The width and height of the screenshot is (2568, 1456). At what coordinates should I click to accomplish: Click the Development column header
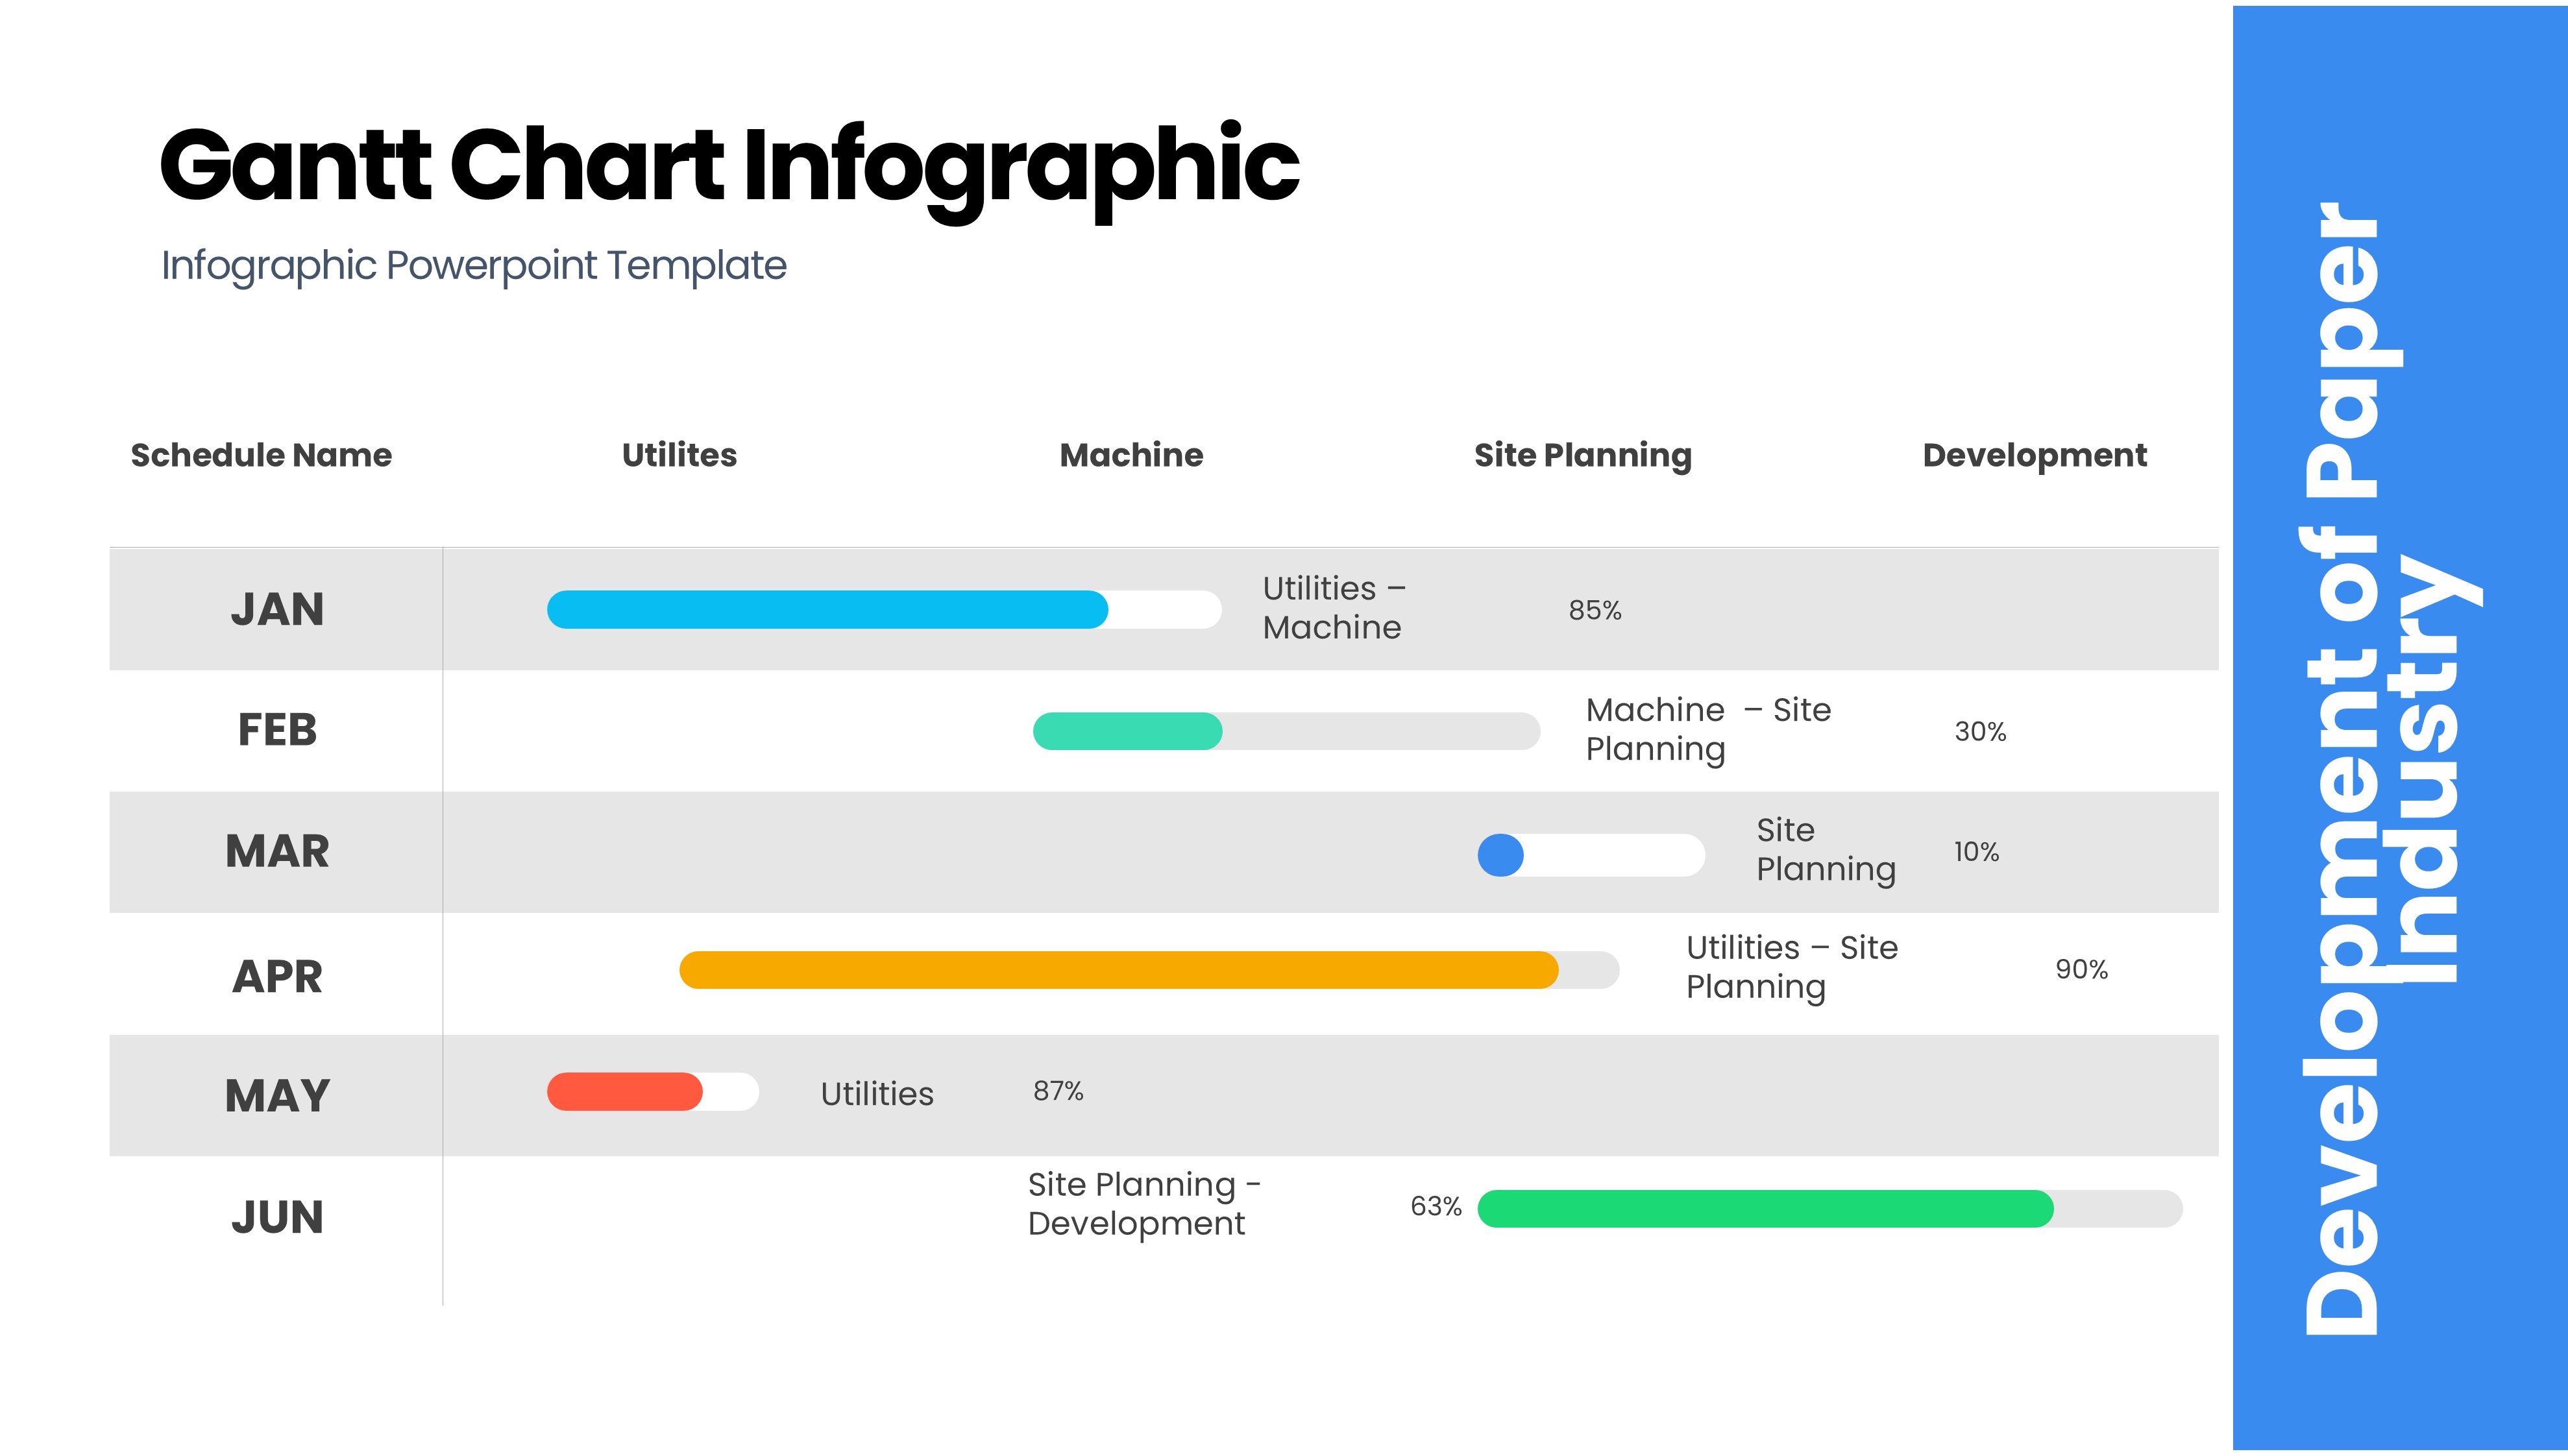click(2034, 456)
